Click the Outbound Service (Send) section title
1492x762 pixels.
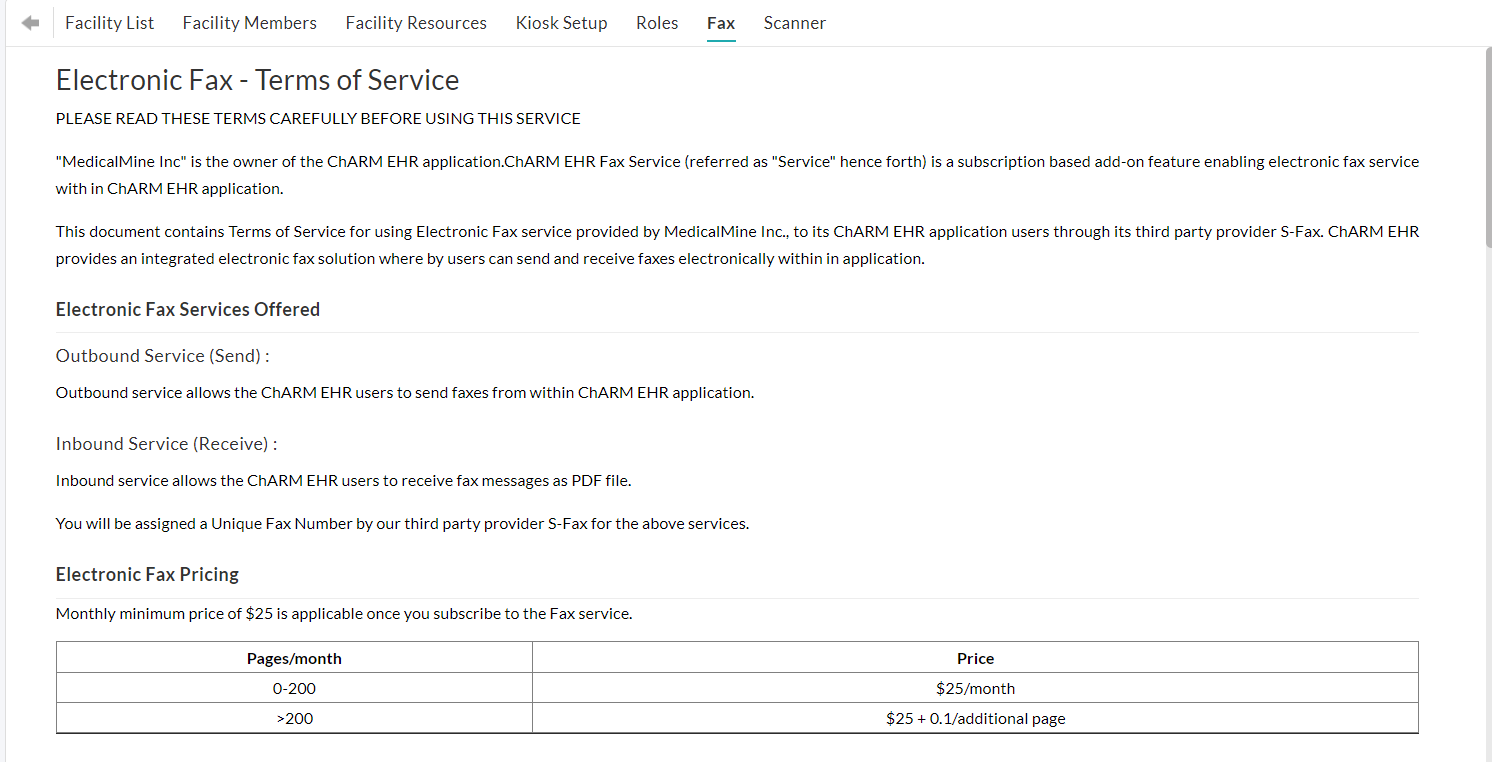(x=161, y=355)
